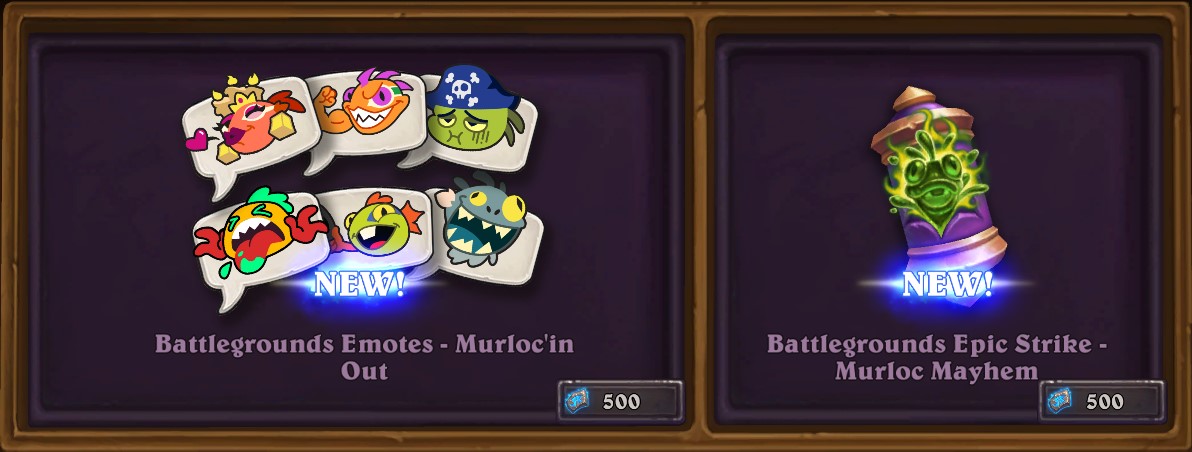
Task: Open Battlegrounds Emotes - Murloc'in Out title
Action: (364, 357)
